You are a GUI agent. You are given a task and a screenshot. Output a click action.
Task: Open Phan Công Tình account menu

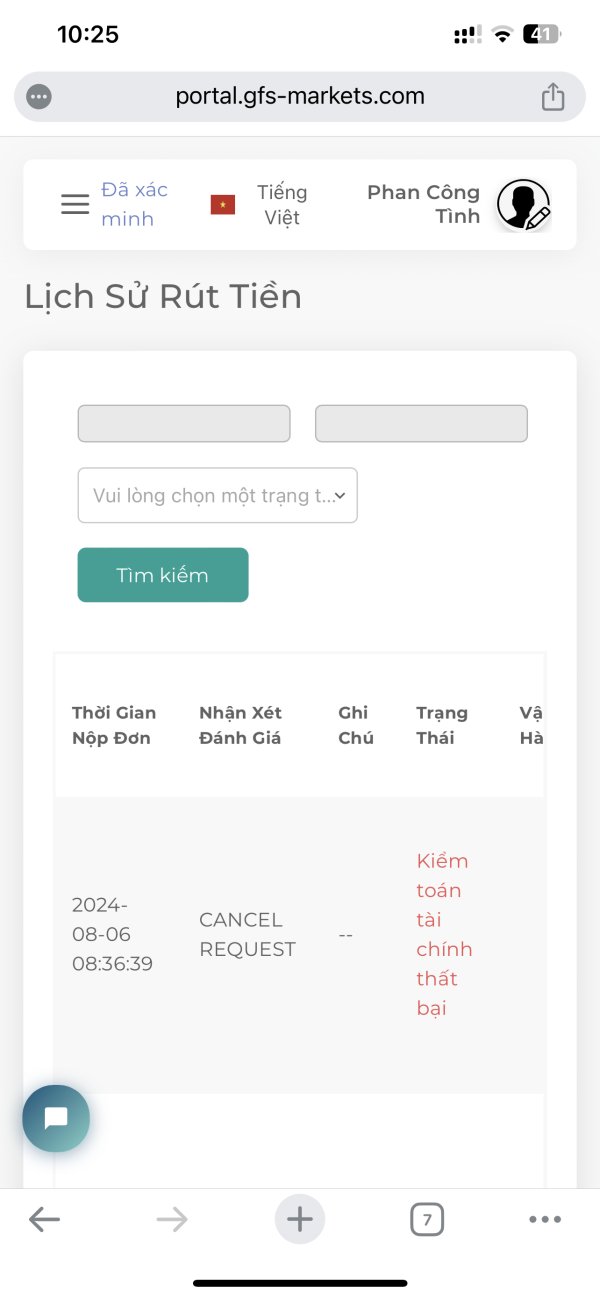point(423,204)
